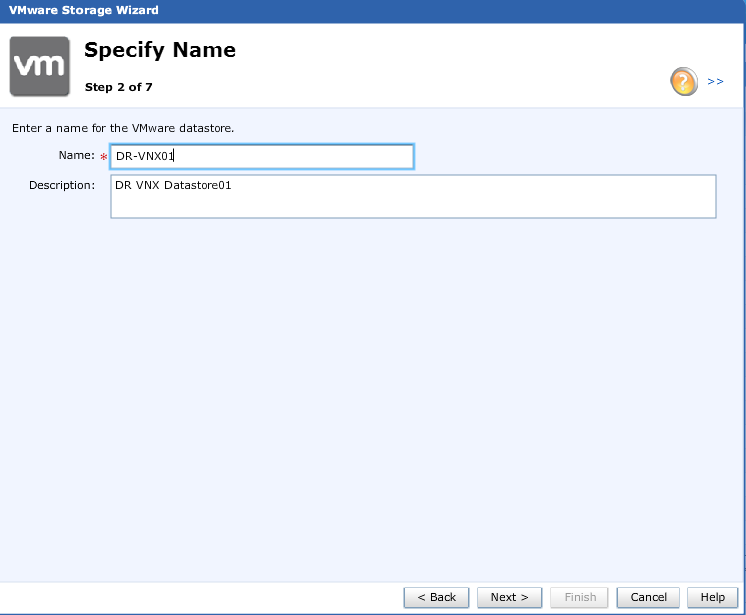Select the Step 2 of 7 indicator

119,87
